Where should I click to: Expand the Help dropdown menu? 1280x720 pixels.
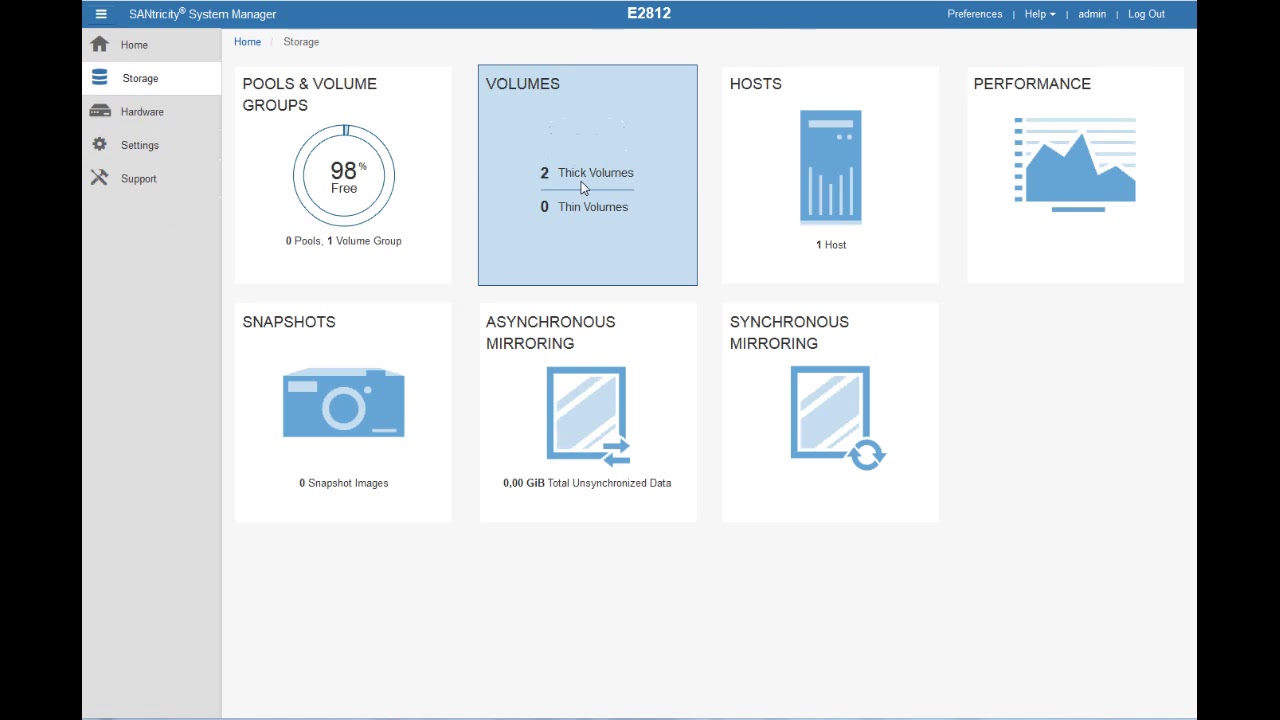tap(1040, 14)
